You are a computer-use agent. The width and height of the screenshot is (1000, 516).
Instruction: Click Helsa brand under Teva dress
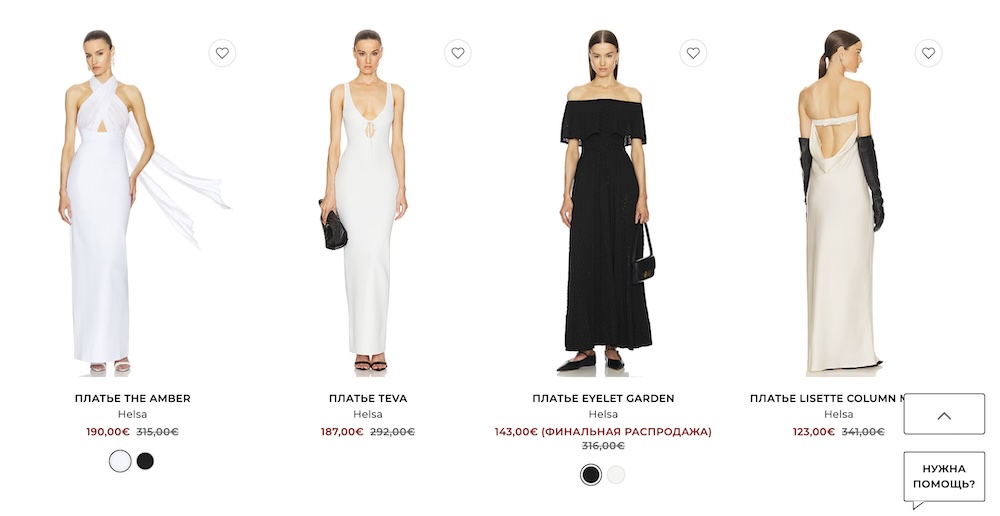click(368, 415)
